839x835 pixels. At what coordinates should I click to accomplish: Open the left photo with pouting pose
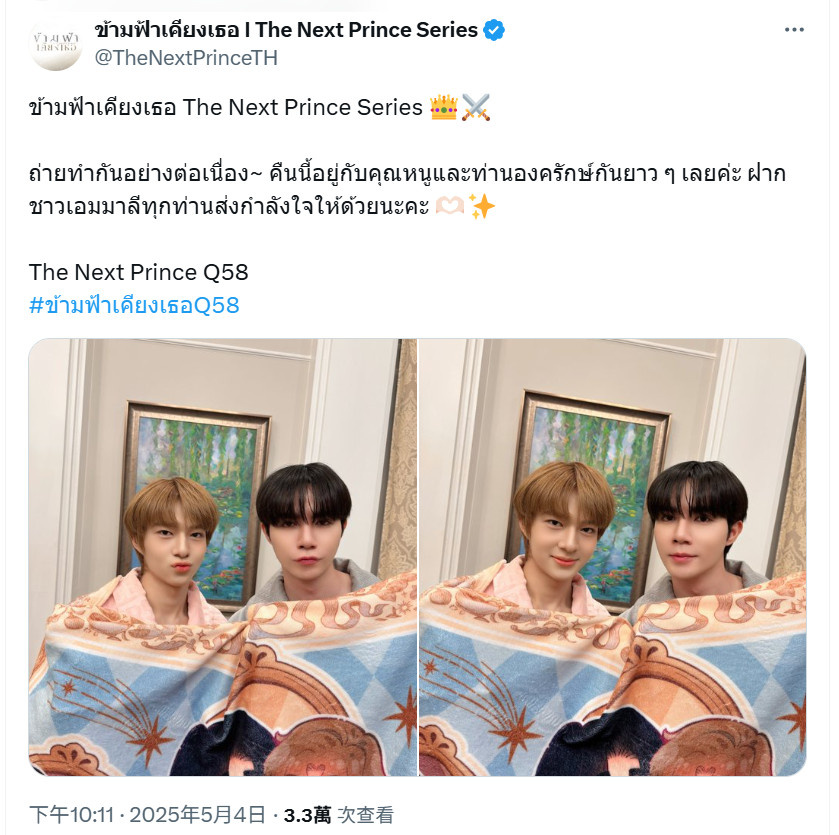pos(223,557)
